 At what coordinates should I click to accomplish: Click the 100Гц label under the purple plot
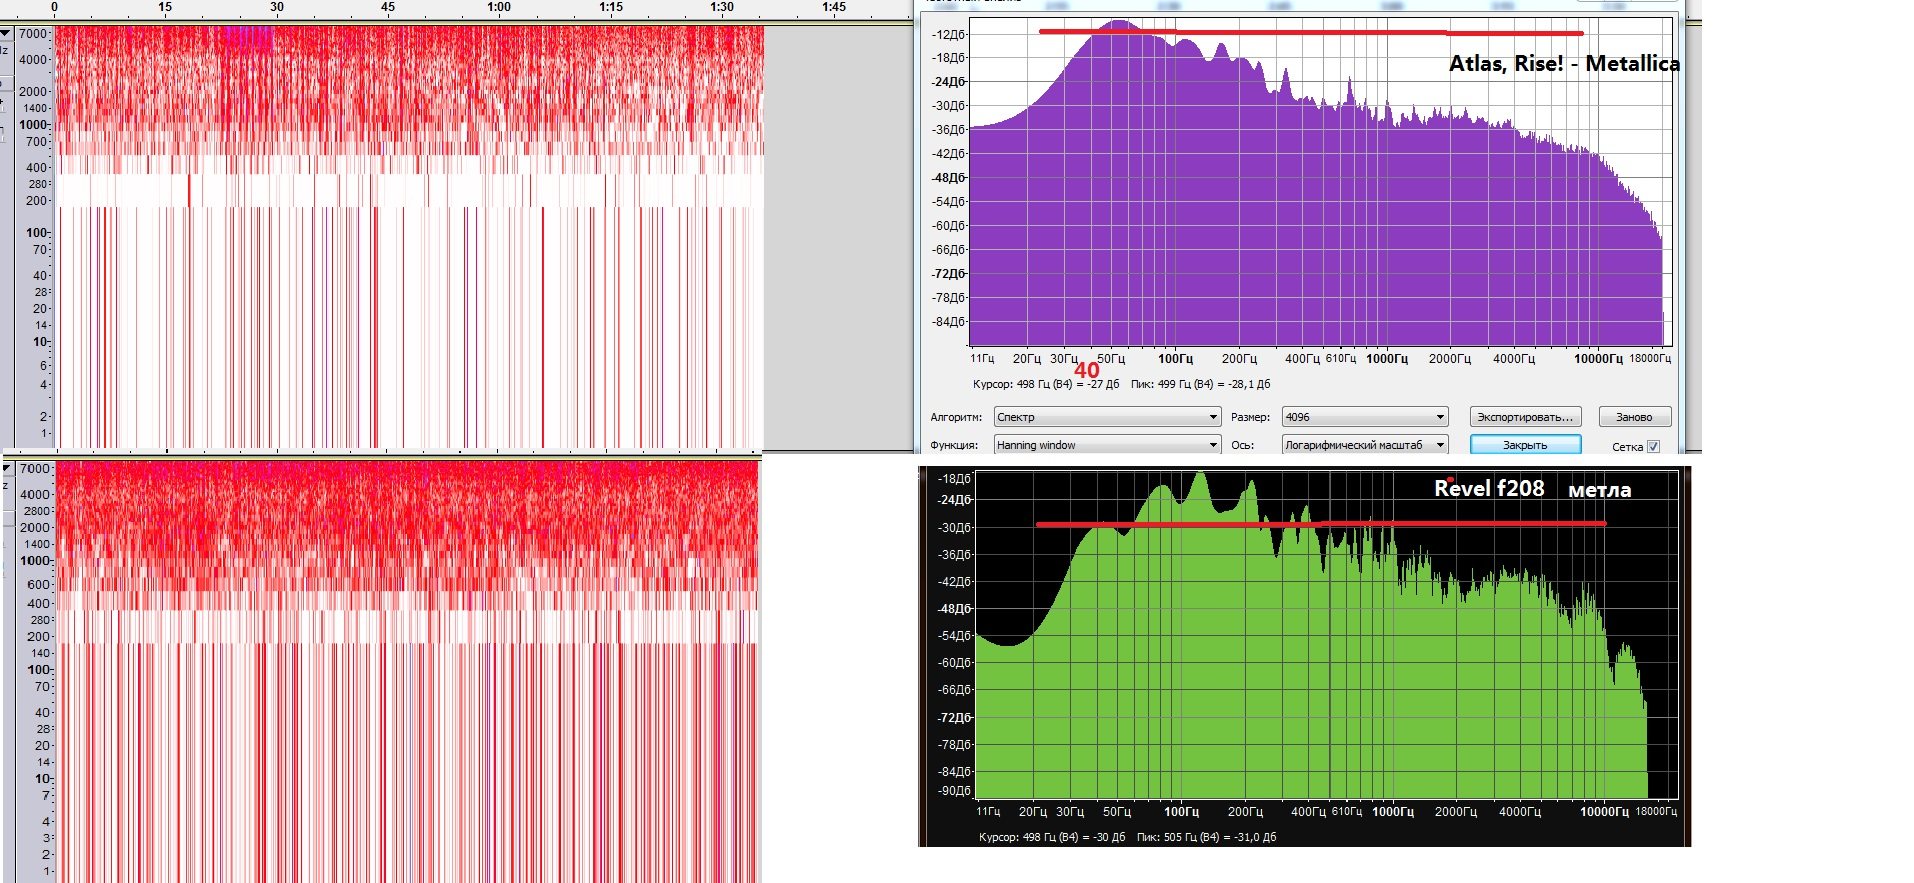(x=1175, y=359)
